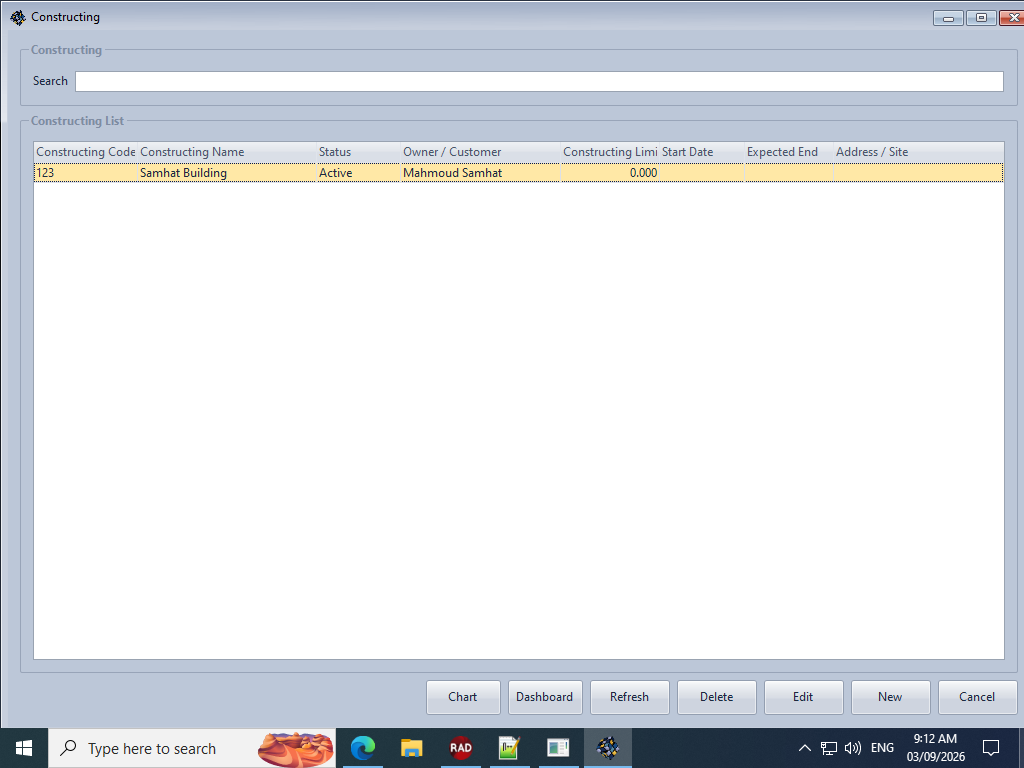Open the notepad with pencil taskbar icon

pos(509,748)
